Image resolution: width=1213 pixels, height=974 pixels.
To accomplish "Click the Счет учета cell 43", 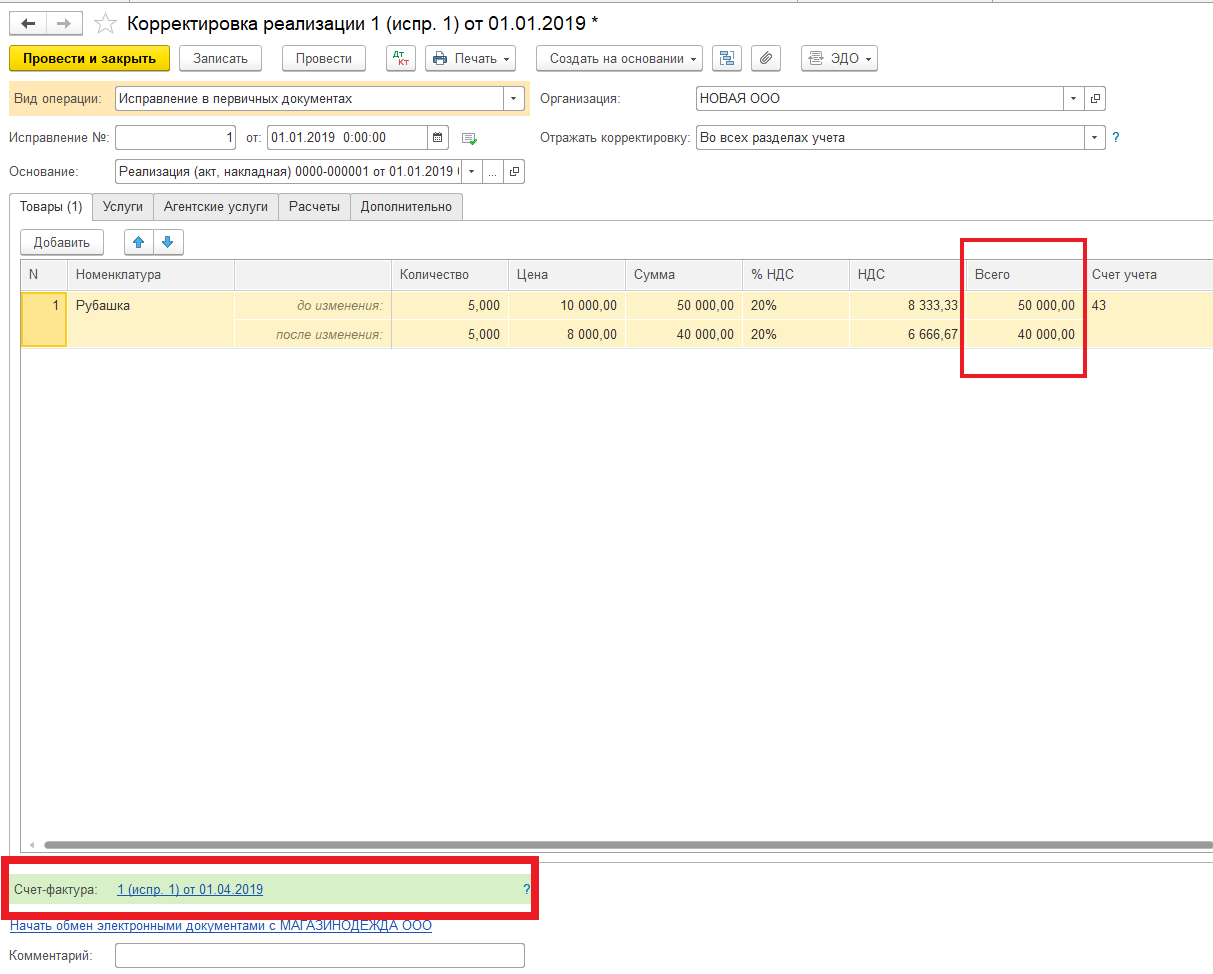I will (x=1148, y=306).
